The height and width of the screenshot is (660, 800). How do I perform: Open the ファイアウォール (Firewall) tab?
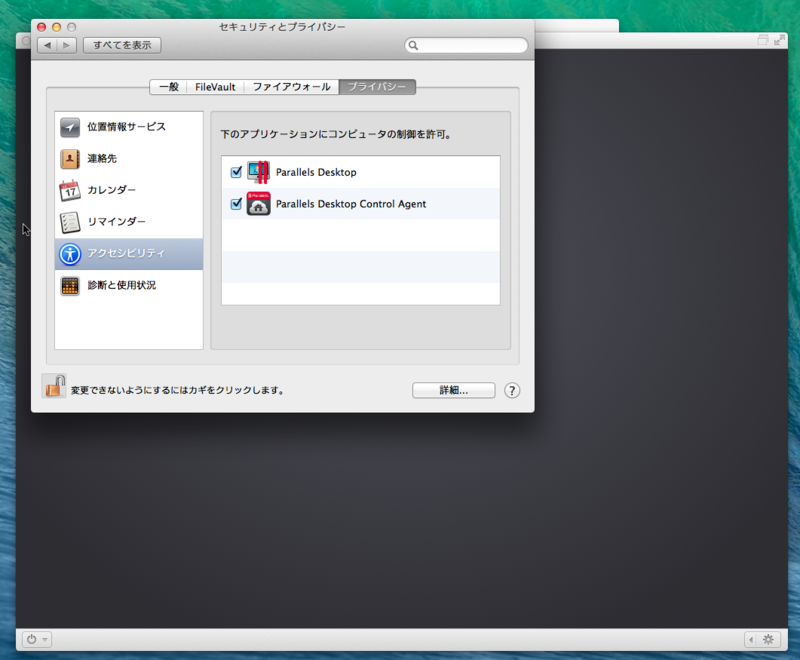289,87
